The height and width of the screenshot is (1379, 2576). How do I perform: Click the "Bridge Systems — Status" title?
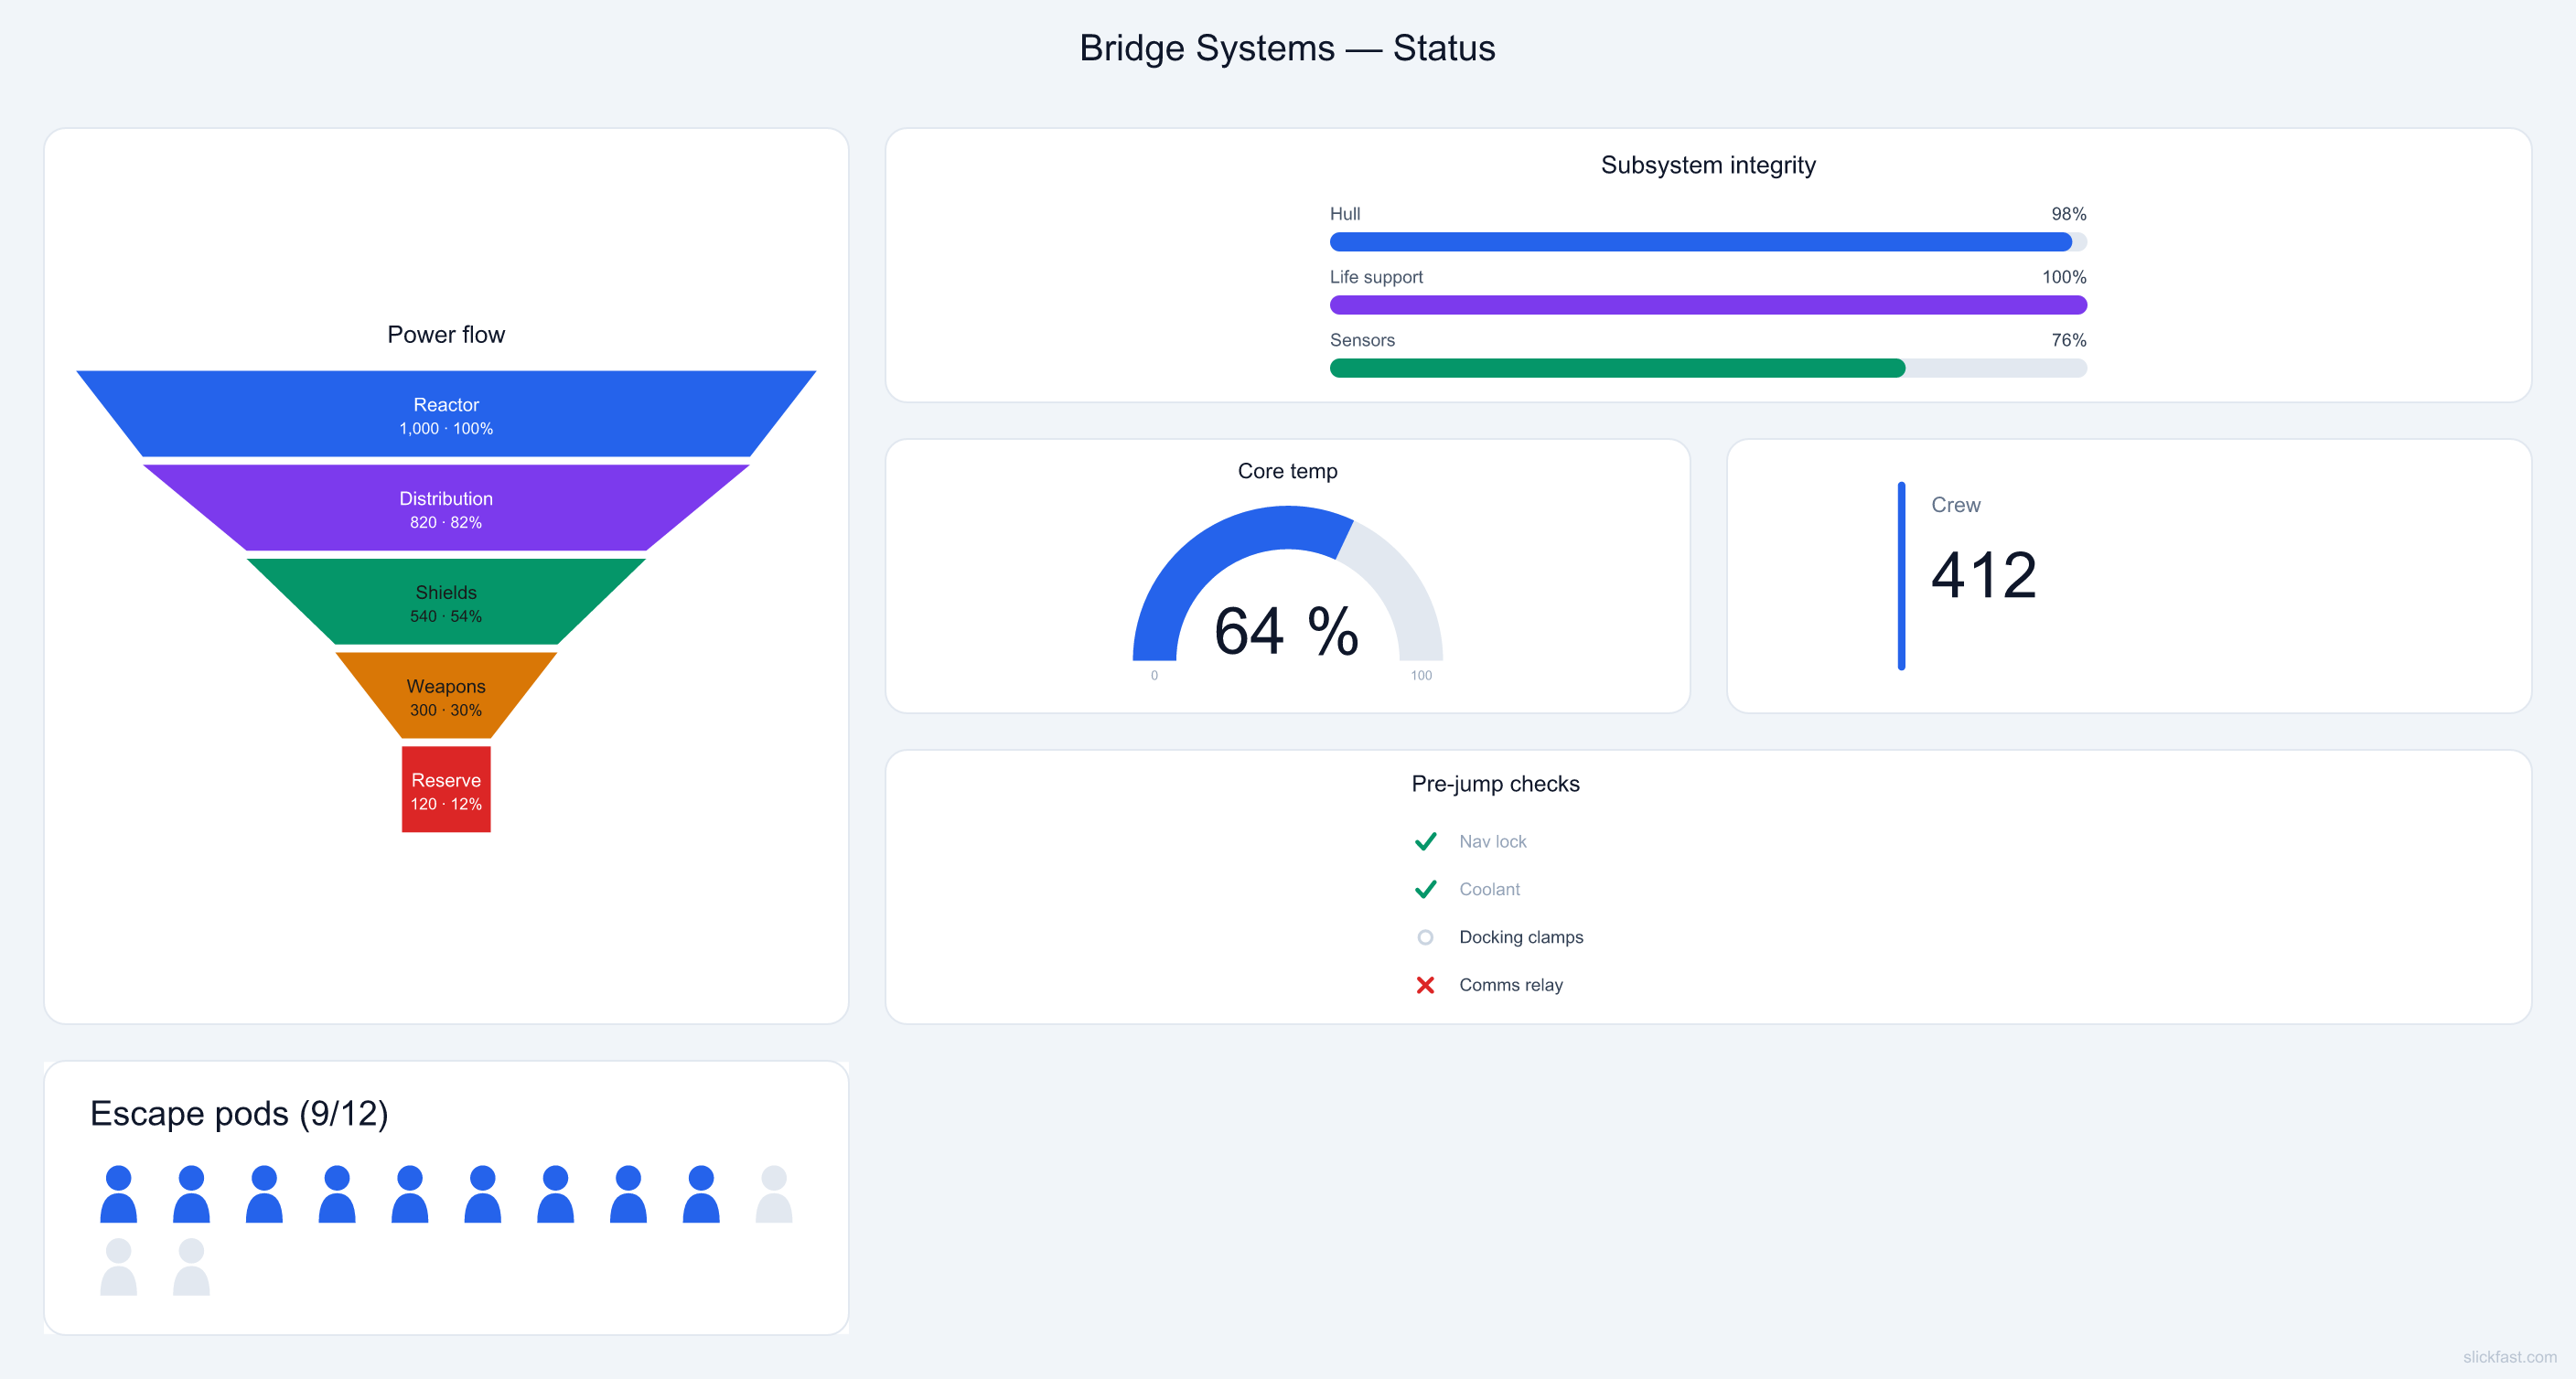pyautogui.click(x=1287, y=48)
